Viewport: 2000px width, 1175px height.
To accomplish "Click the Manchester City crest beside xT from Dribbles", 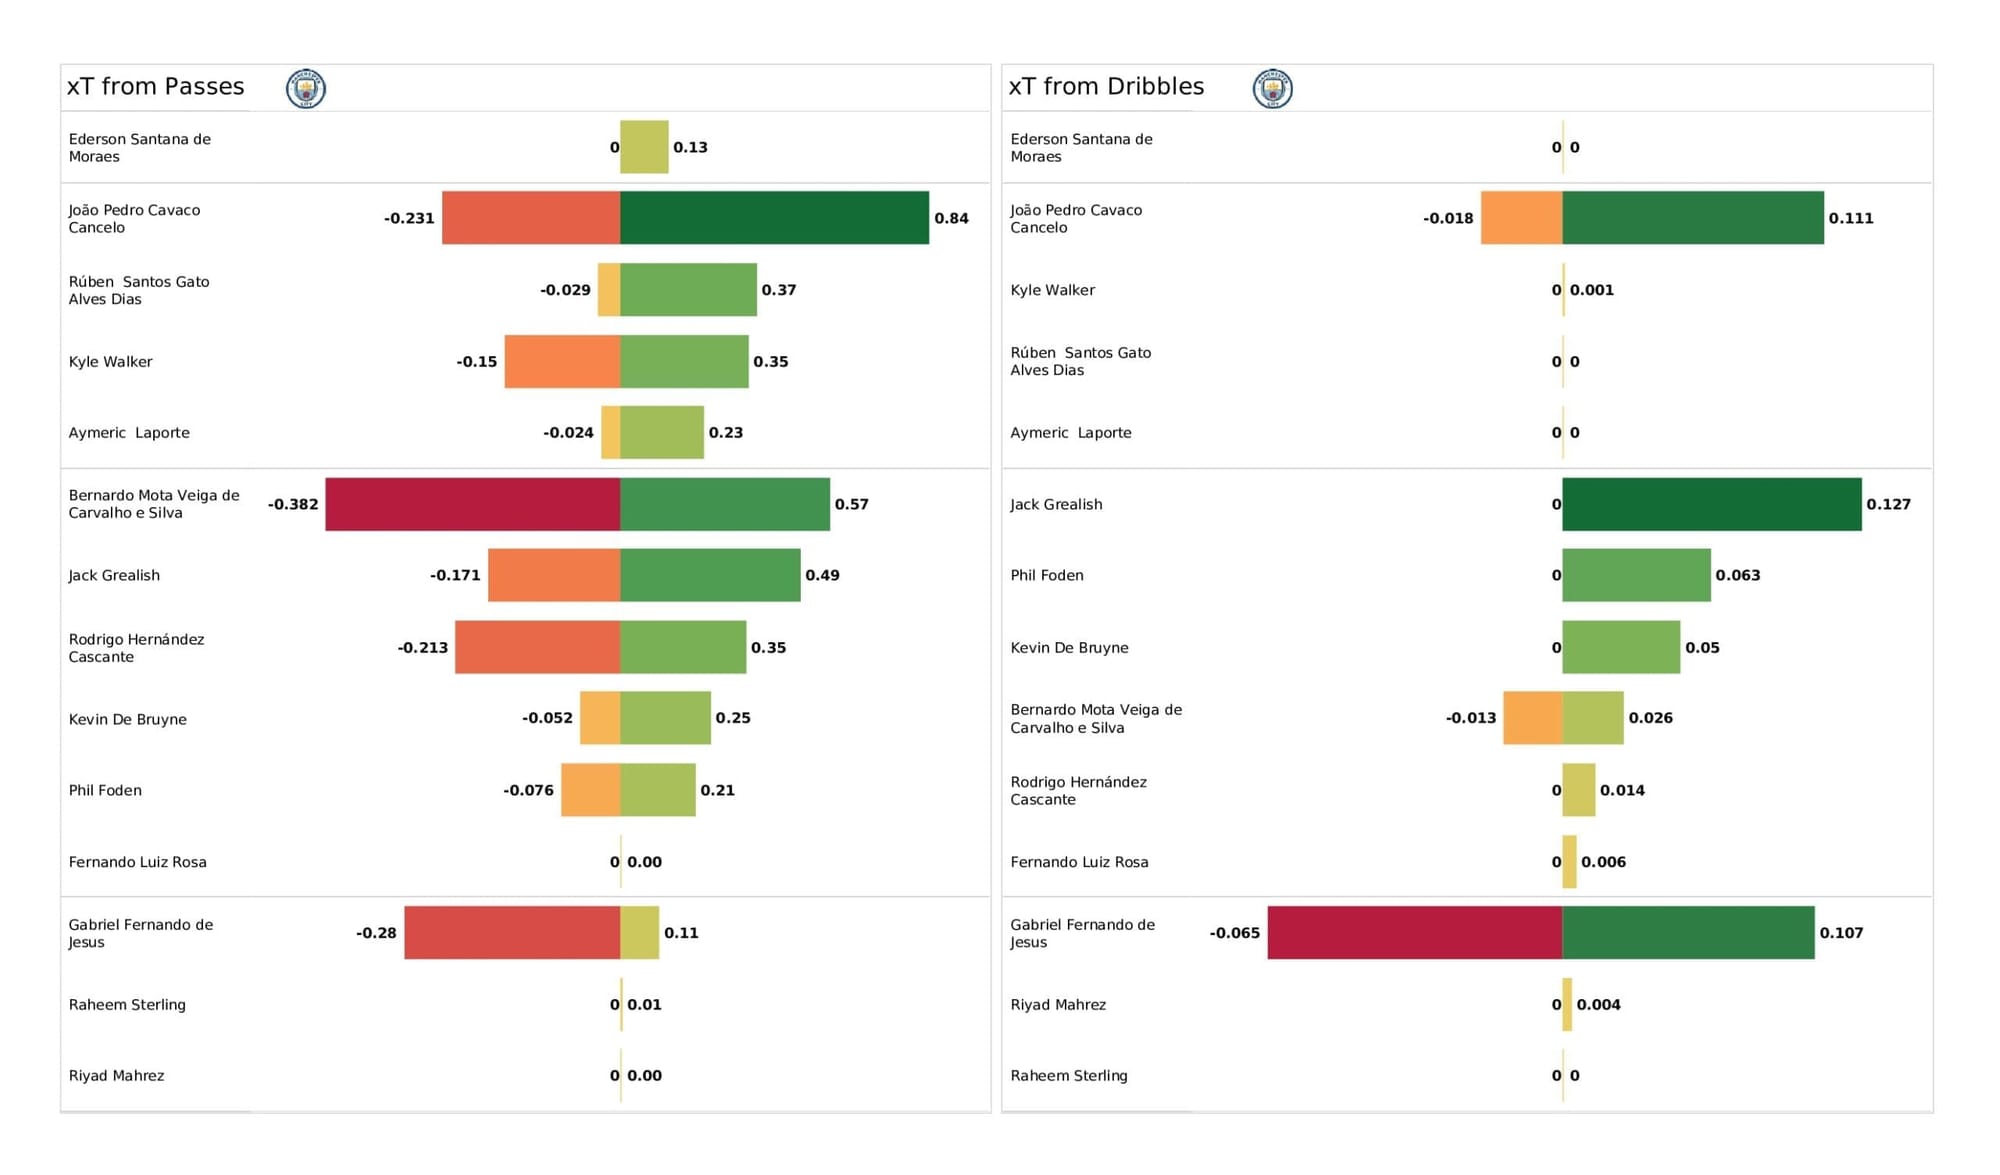I will pos(1273,88).
